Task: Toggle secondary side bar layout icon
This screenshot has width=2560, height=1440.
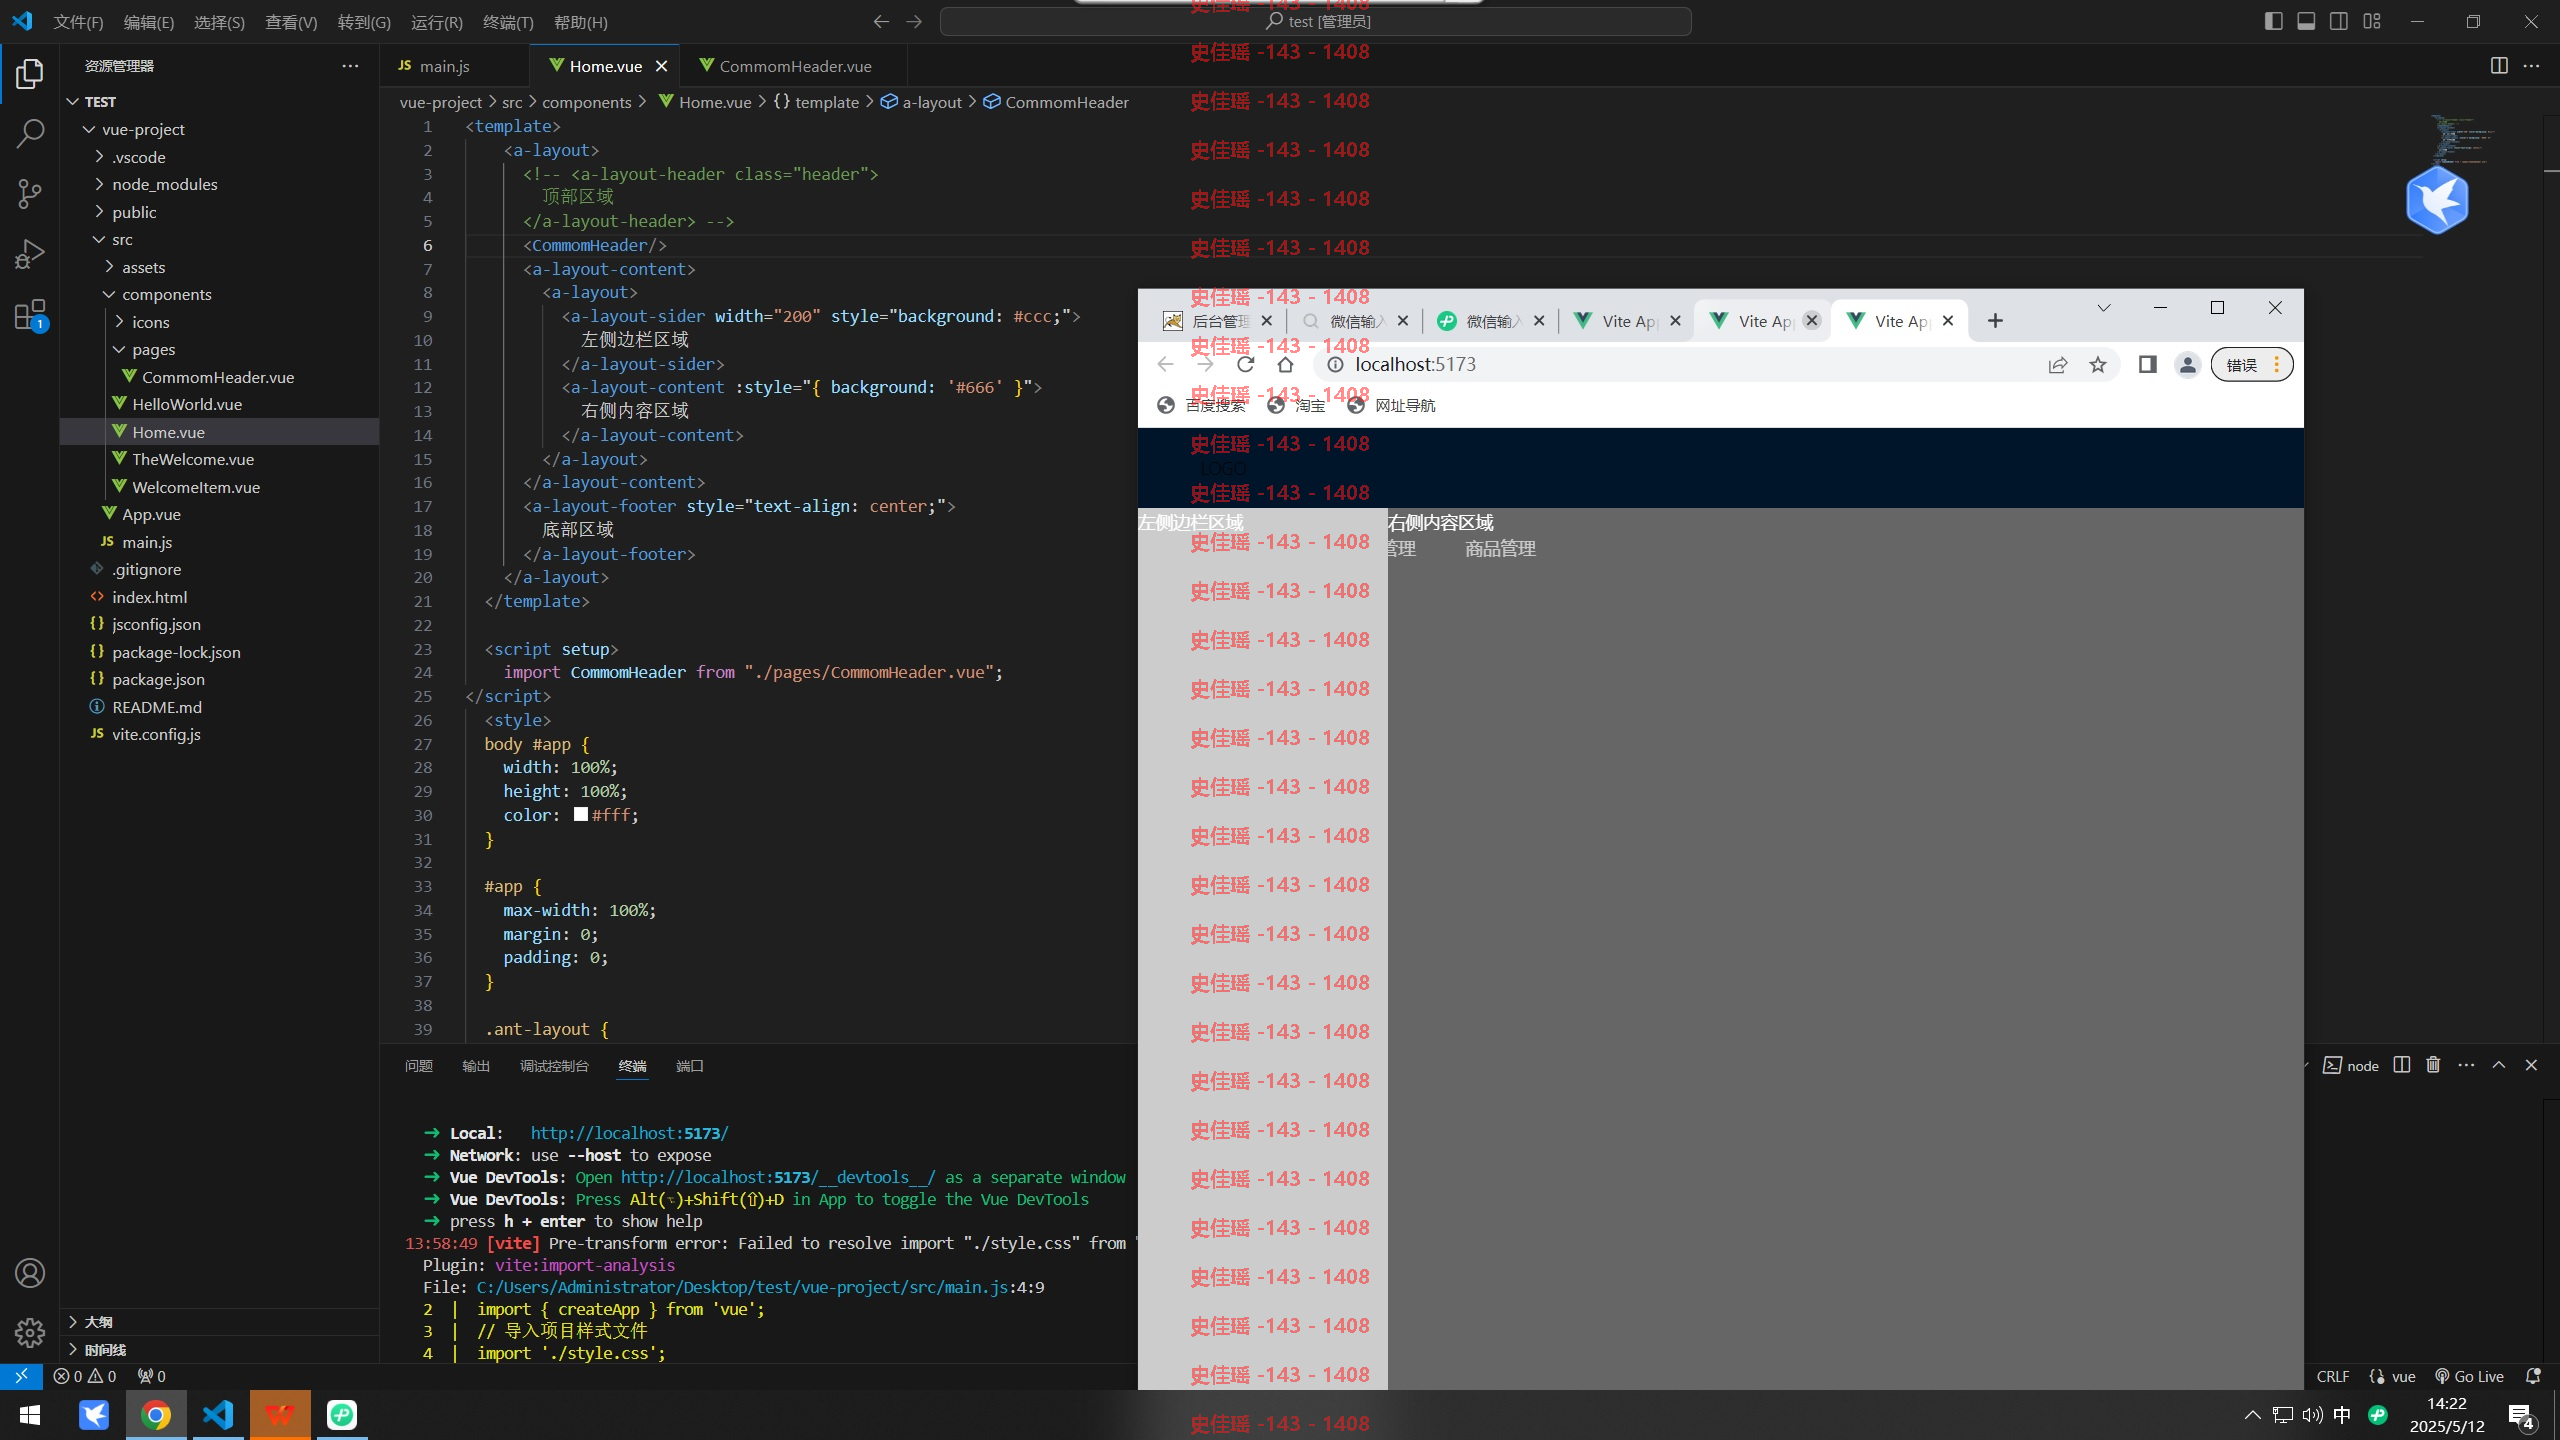Action: [x=2339, y=21]
